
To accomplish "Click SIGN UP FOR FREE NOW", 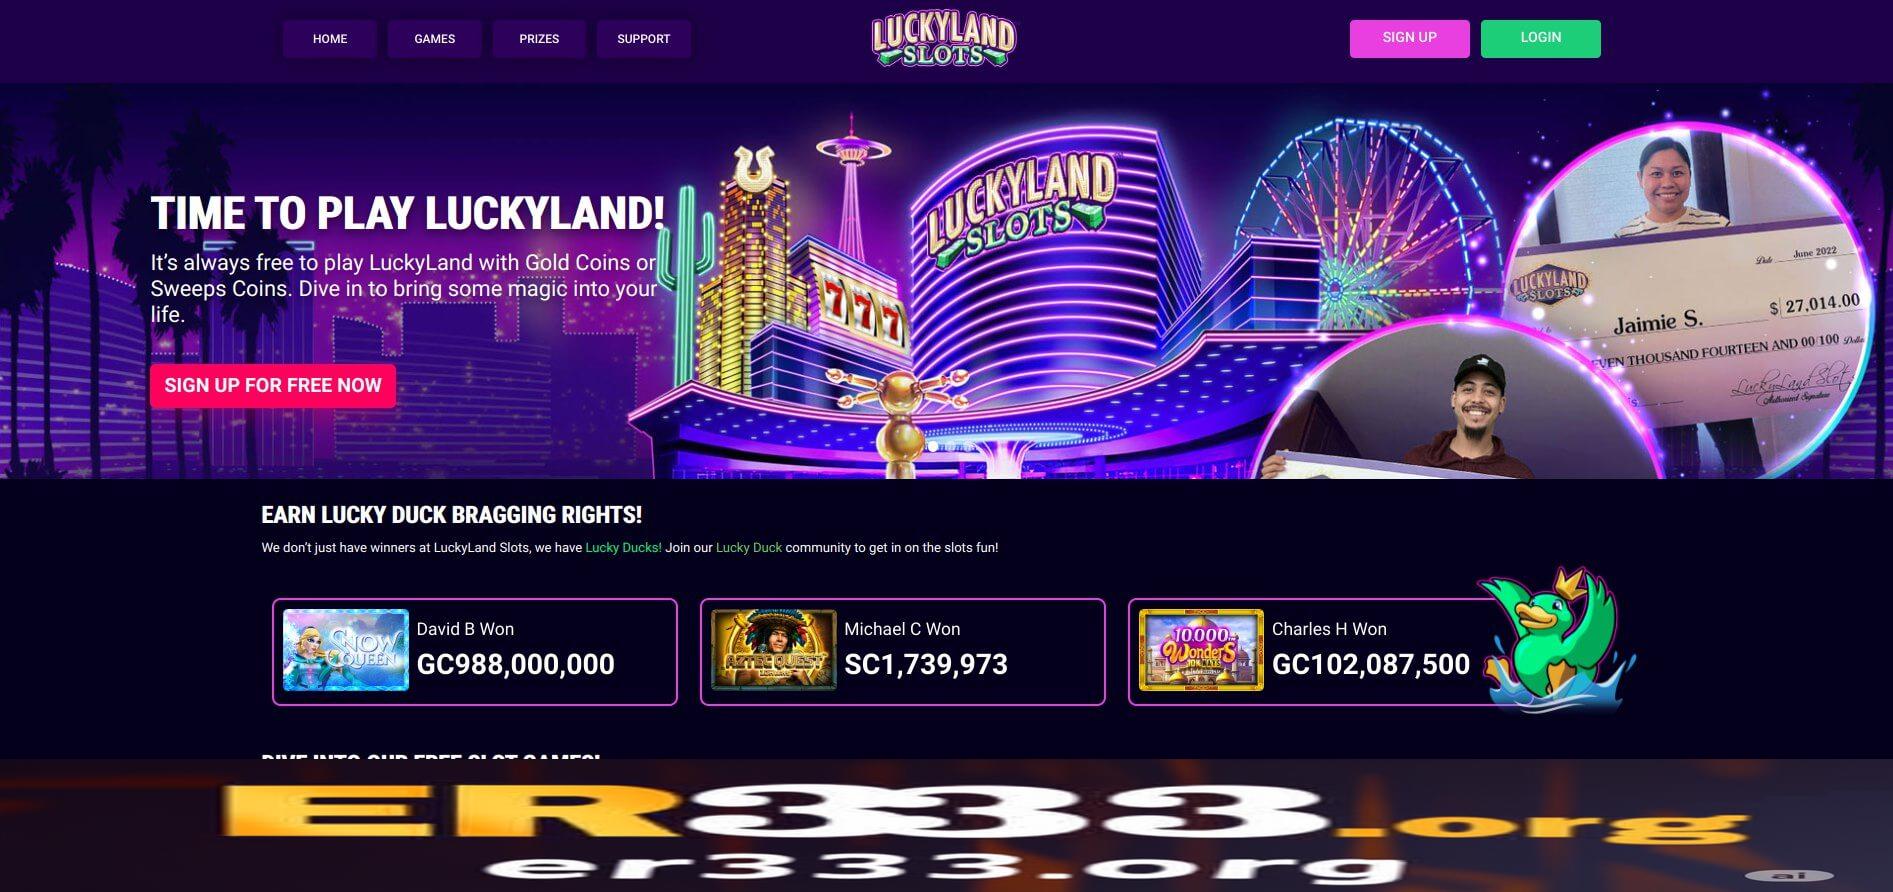I will click(x=273, y=386).
